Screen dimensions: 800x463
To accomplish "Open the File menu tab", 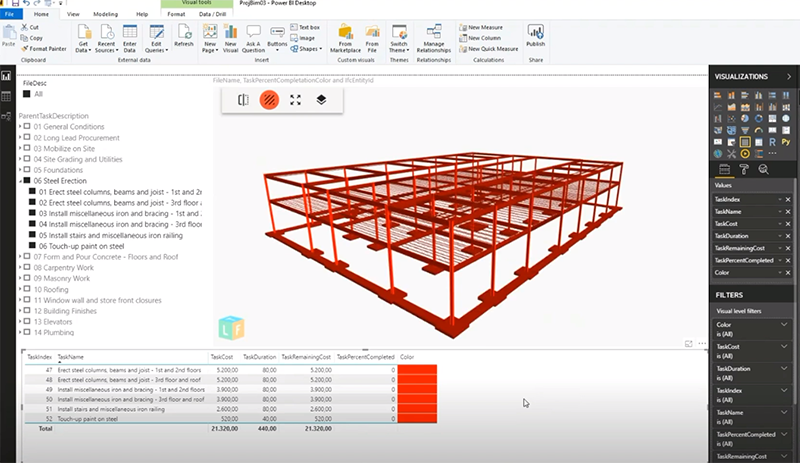I will [x=9, y=15].
